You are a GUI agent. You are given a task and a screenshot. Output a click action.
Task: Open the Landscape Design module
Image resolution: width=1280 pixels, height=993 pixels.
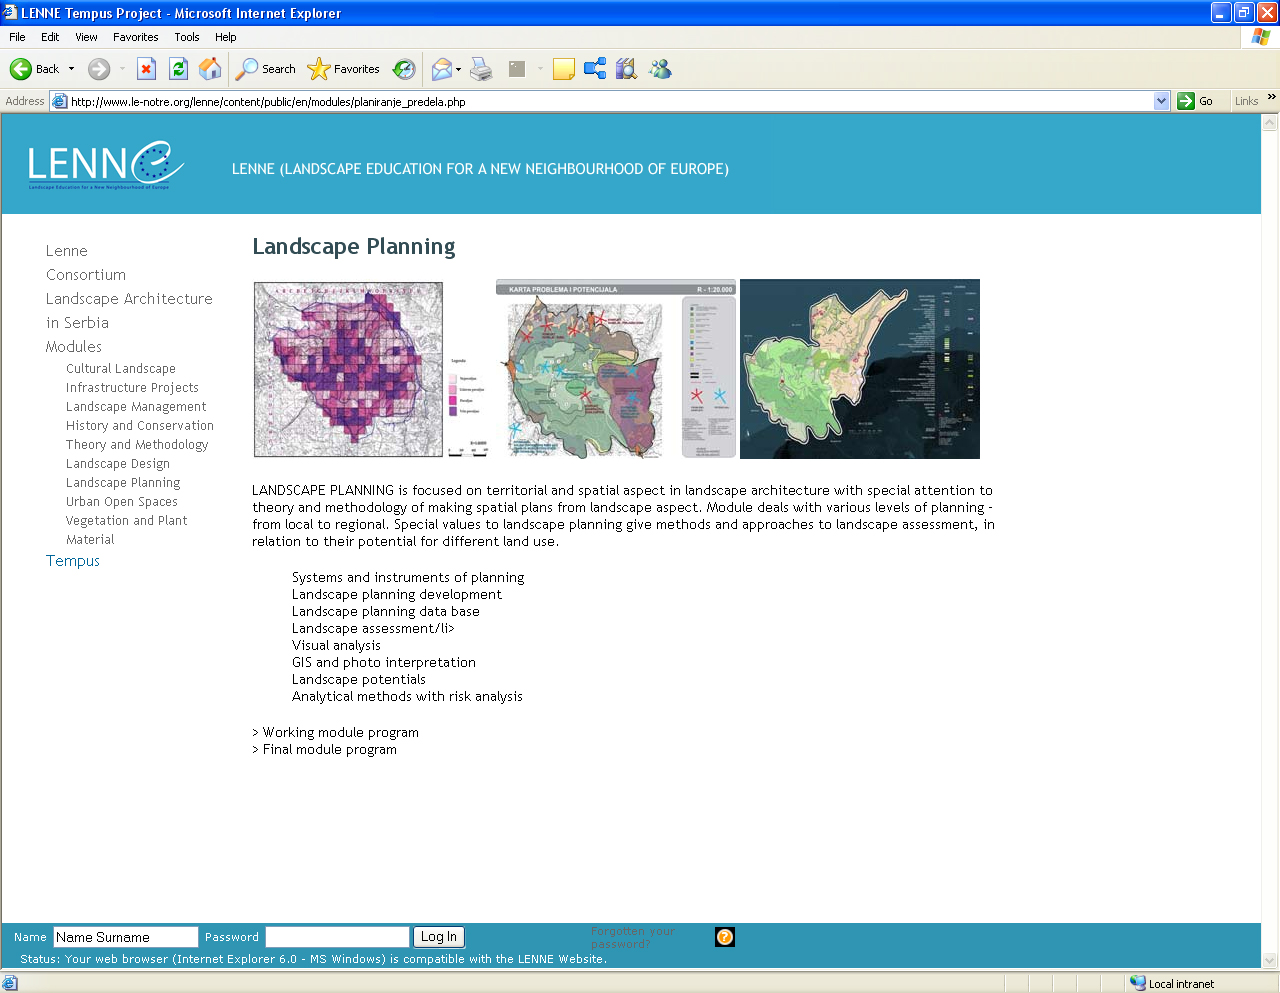tap(118, 464)
